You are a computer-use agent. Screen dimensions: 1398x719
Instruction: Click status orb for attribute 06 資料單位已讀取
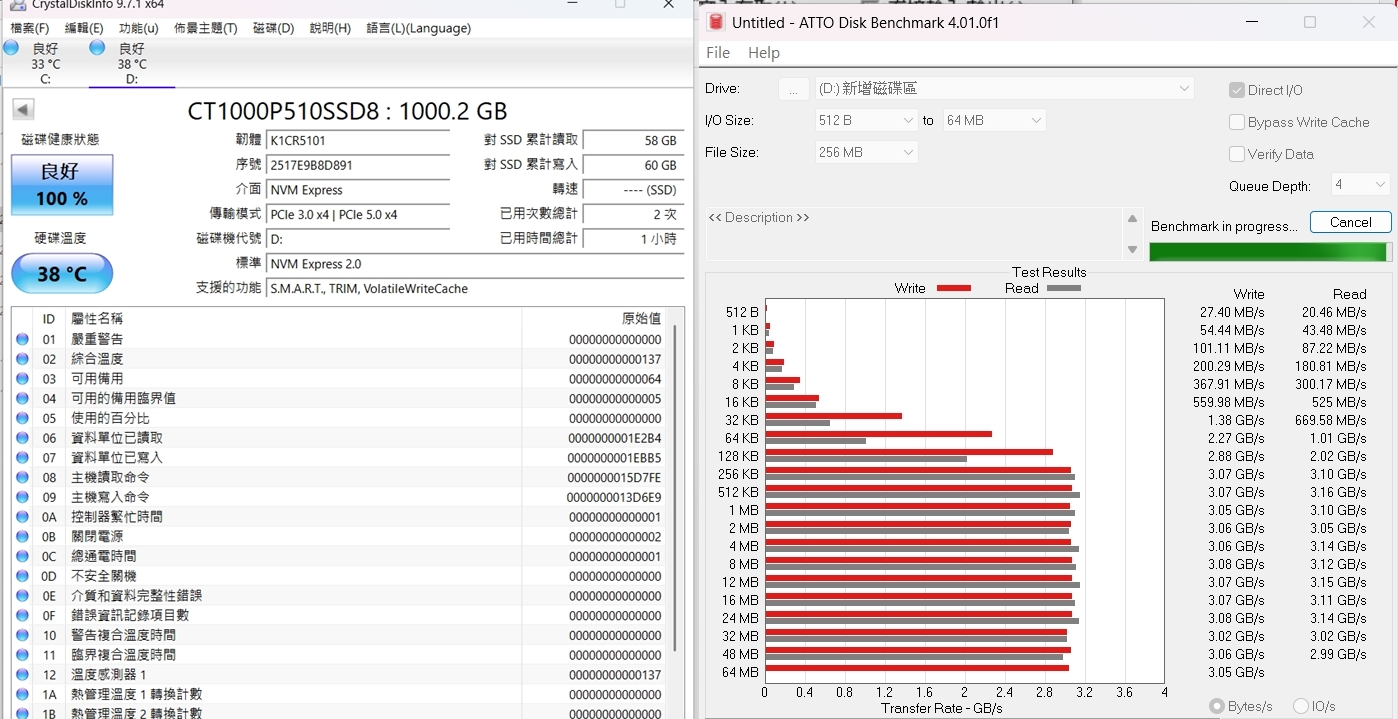(23, 438)
